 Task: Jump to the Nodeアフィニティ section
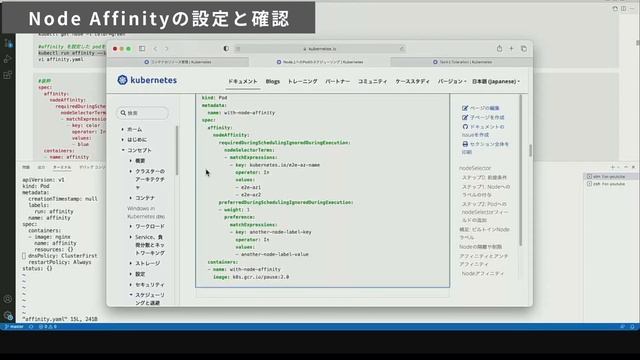pyautogui.click(x=483, y=273)
